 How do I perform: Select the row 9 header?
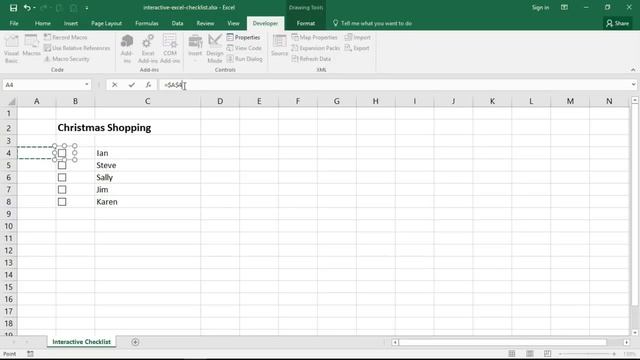[9, 214]
